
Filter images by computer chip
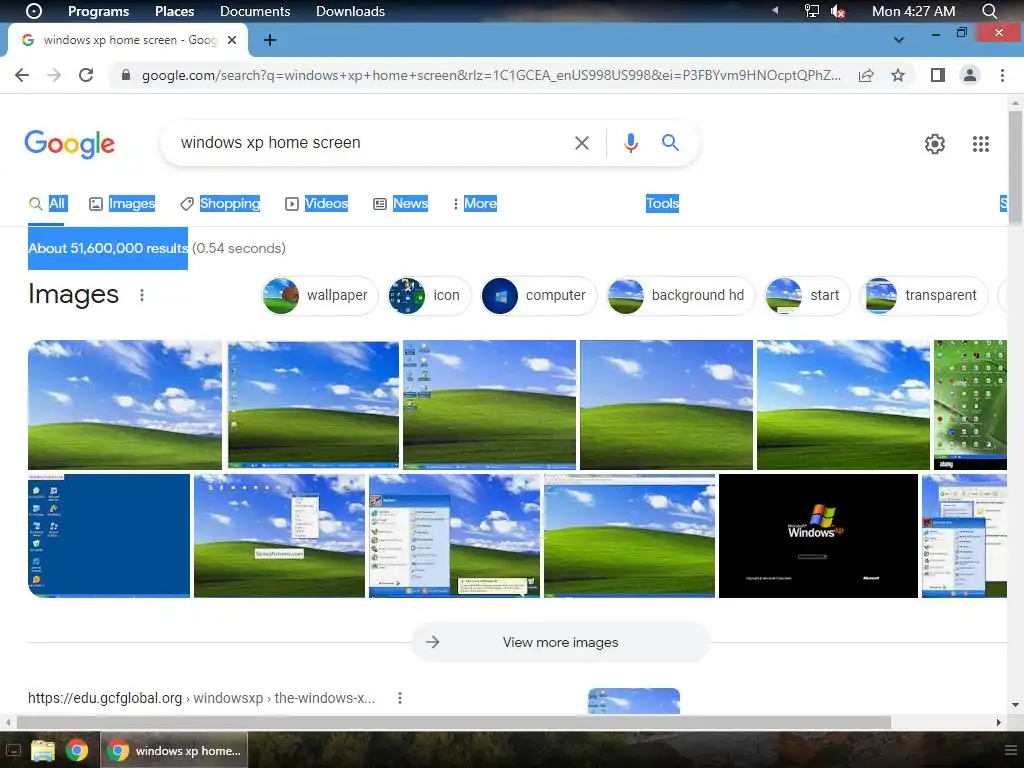(538, 295)
